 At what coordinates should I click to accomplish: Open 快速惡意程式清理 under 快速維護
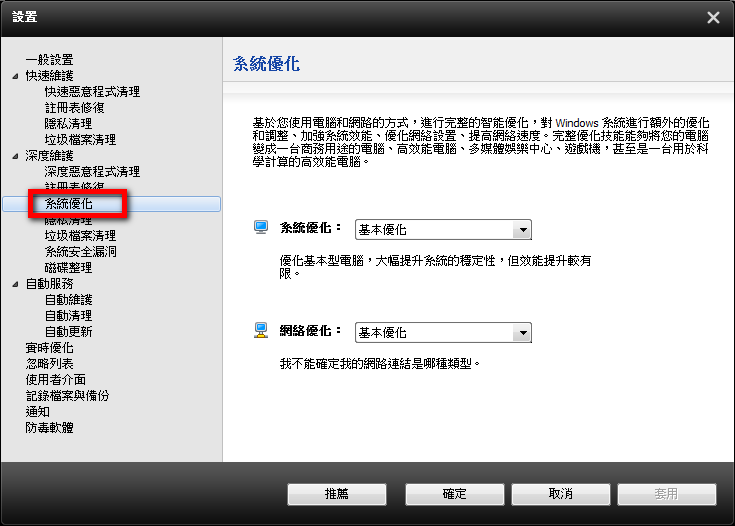point(92,92)
